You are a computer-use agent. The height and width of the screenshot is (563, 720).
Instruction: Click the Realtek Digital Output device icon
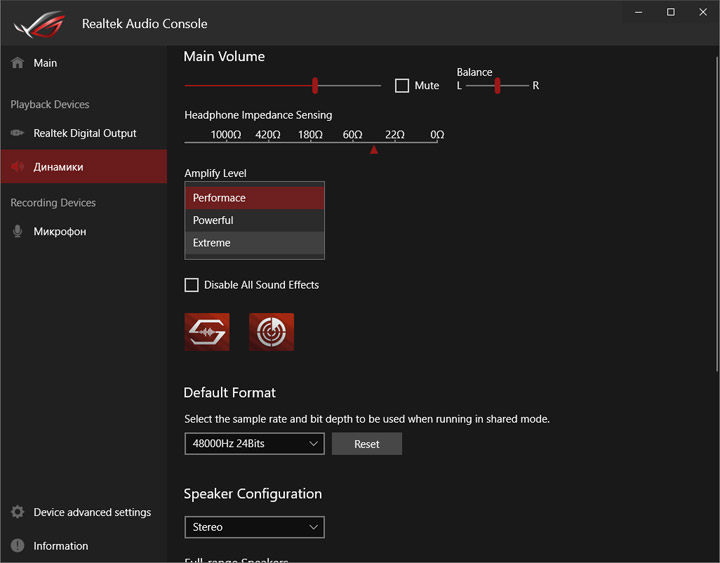pyautogui.click(x=17, y=133)
